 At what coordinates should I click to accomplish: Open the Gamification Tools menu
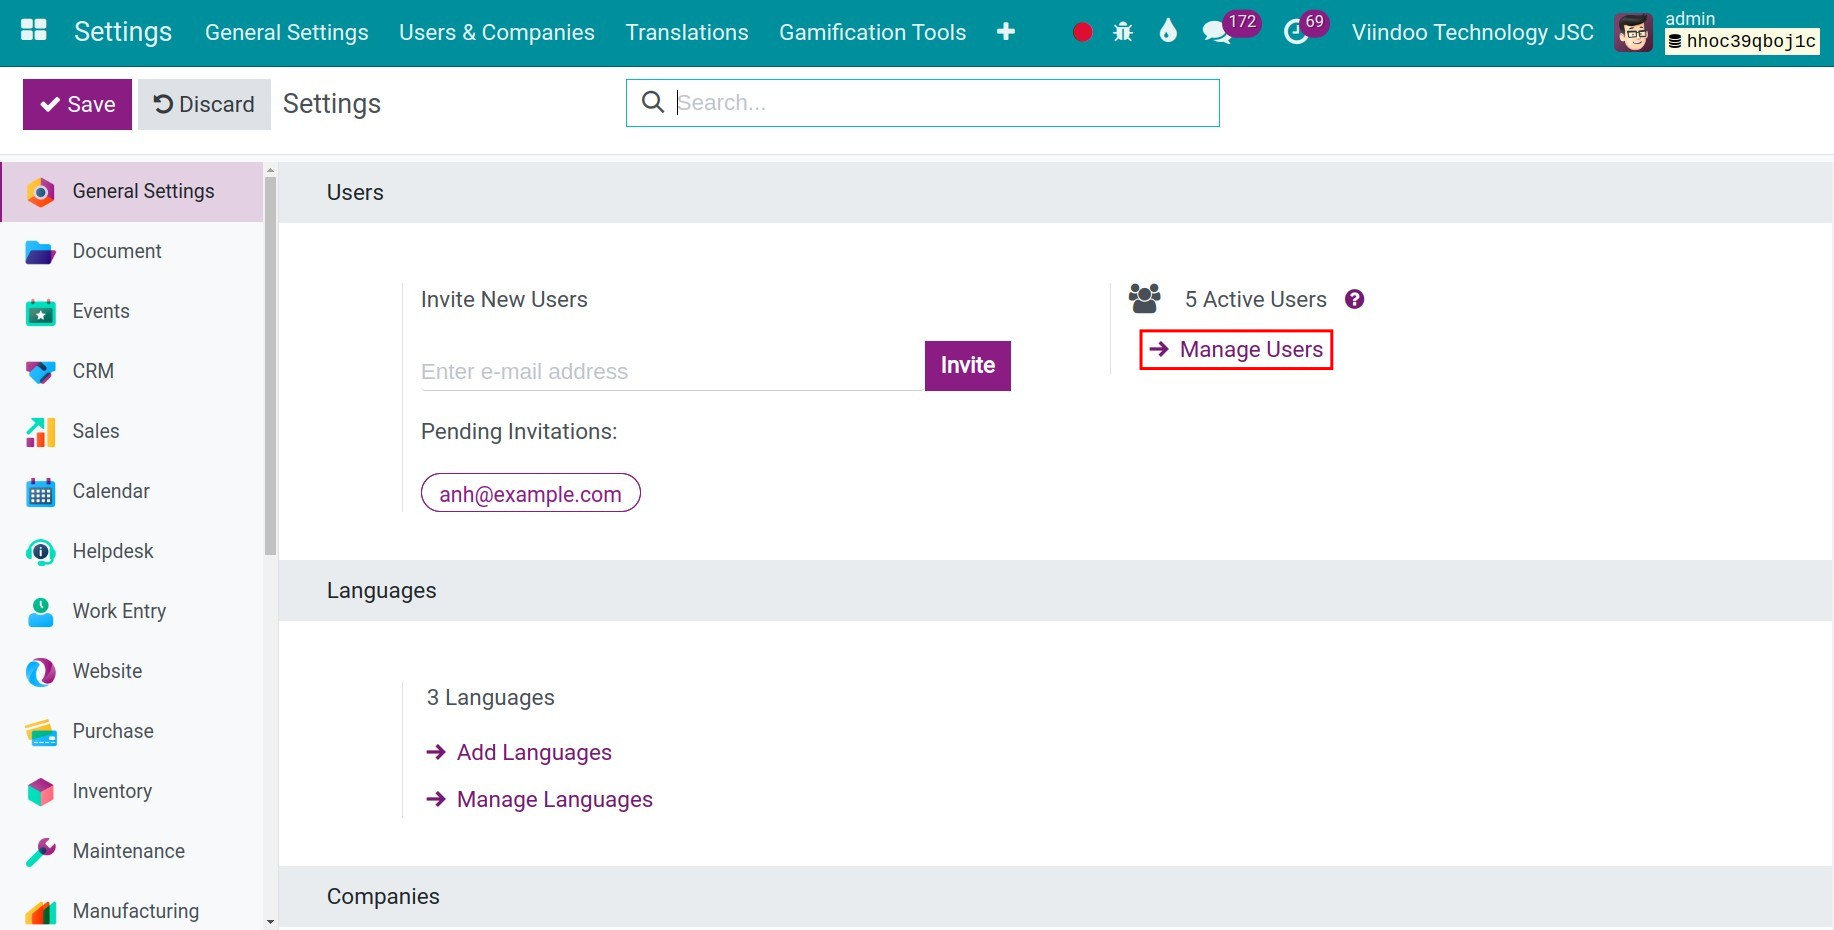[873, 32]
